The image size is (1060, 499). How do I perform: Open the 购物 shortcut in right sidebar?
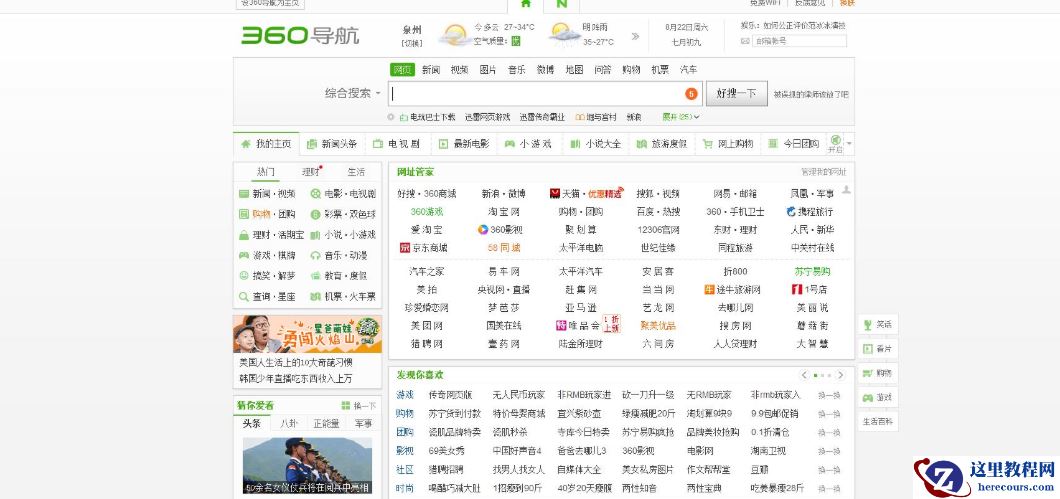pyautogui.click(x=878, y=373)
